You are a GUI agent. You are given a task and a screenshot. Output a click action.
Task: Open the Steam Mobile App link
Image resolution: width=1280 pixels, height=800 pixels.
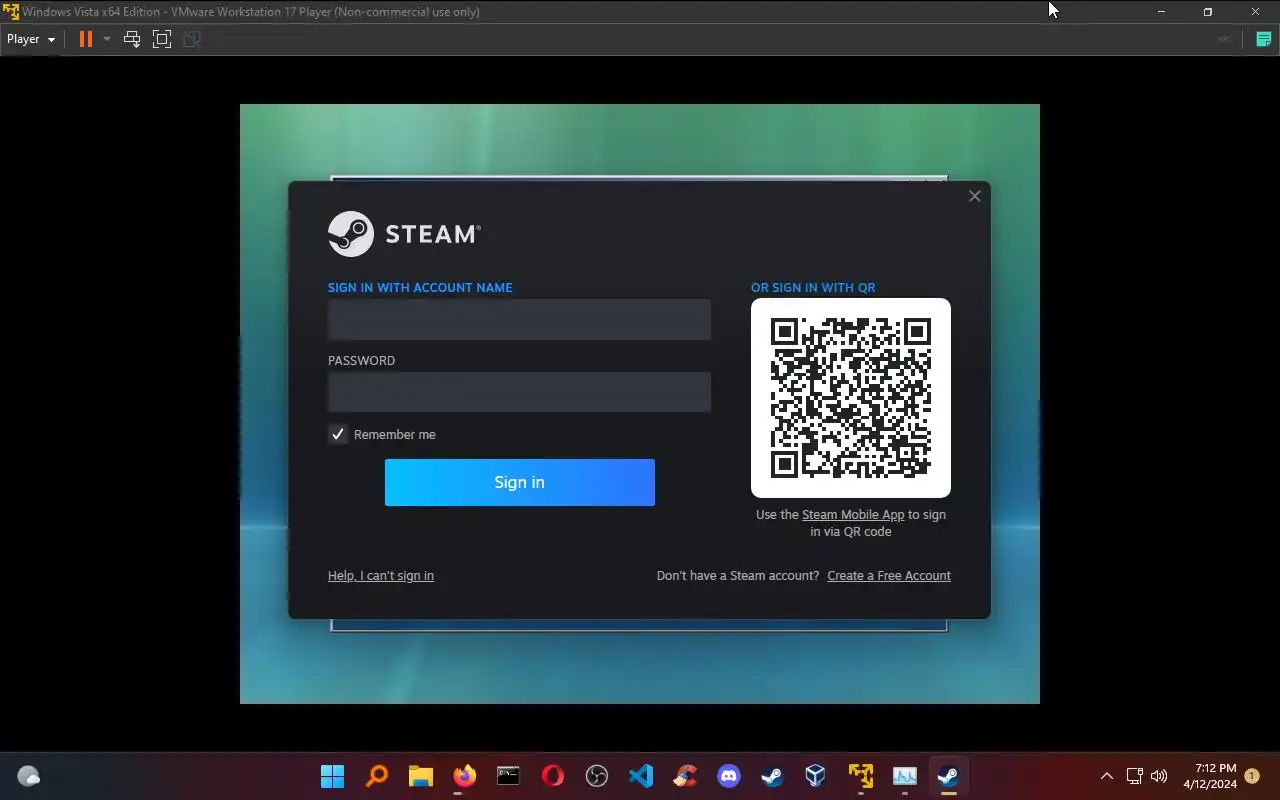click(853, 515)
